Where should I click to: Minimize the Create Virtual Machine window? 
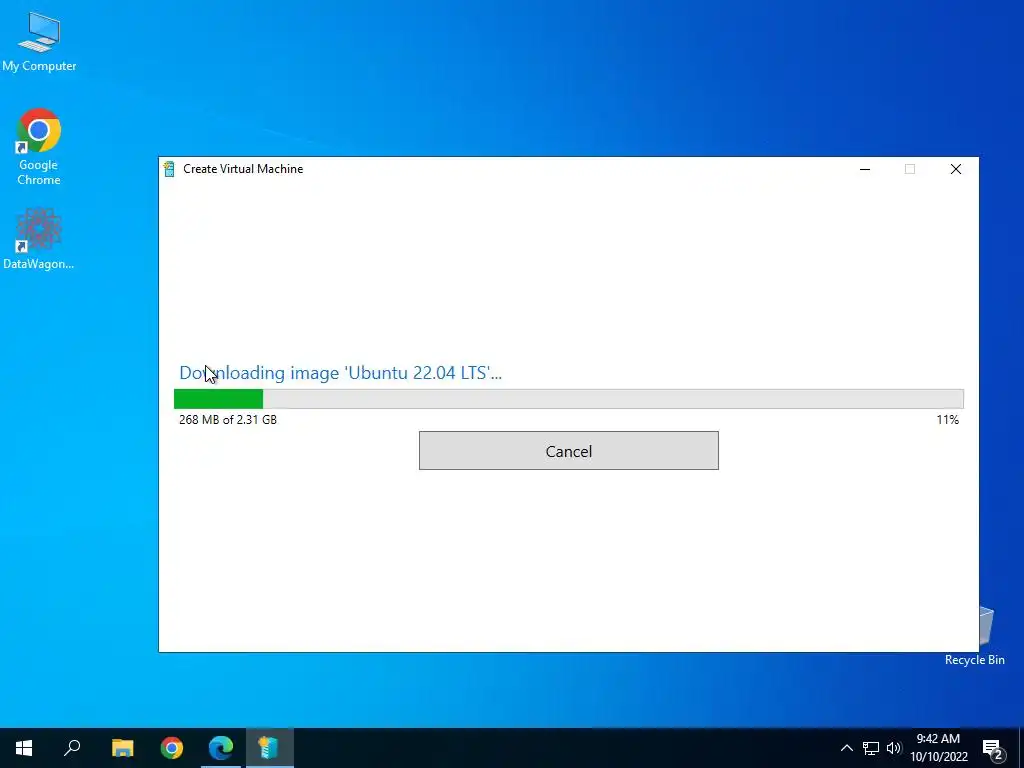[865, 169]
